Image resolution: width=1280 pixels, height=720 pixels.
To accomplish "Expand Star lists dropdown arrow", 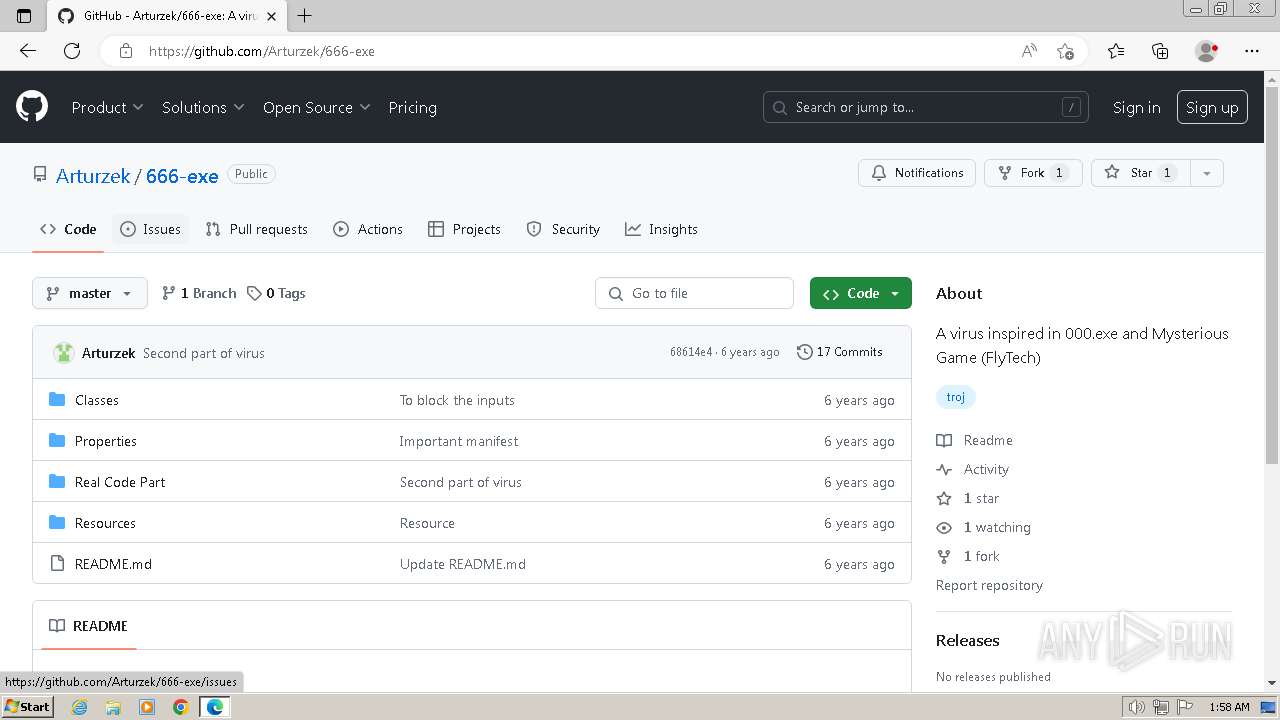I will pyautogui.click(x=1207, y=173).
